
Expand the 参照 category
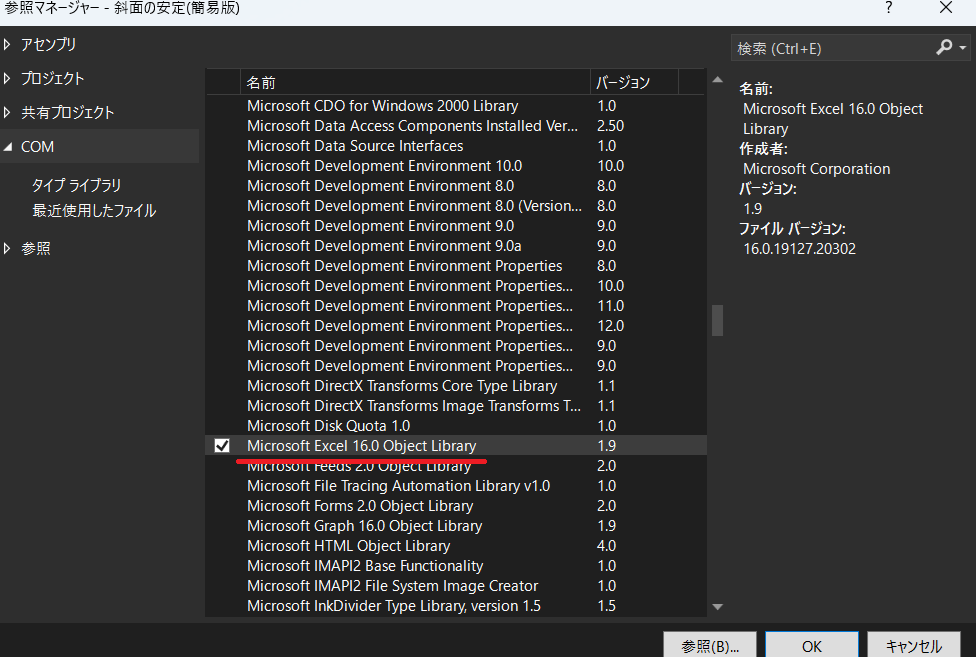[x=9, y=249]
